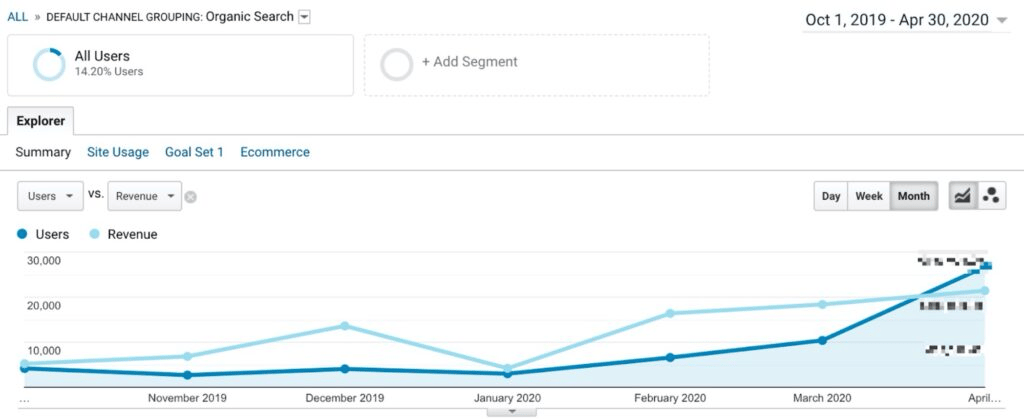Go back to ALL channels link
The image size is (1024, 419).
pyautogui.click(x=18, y=17)
